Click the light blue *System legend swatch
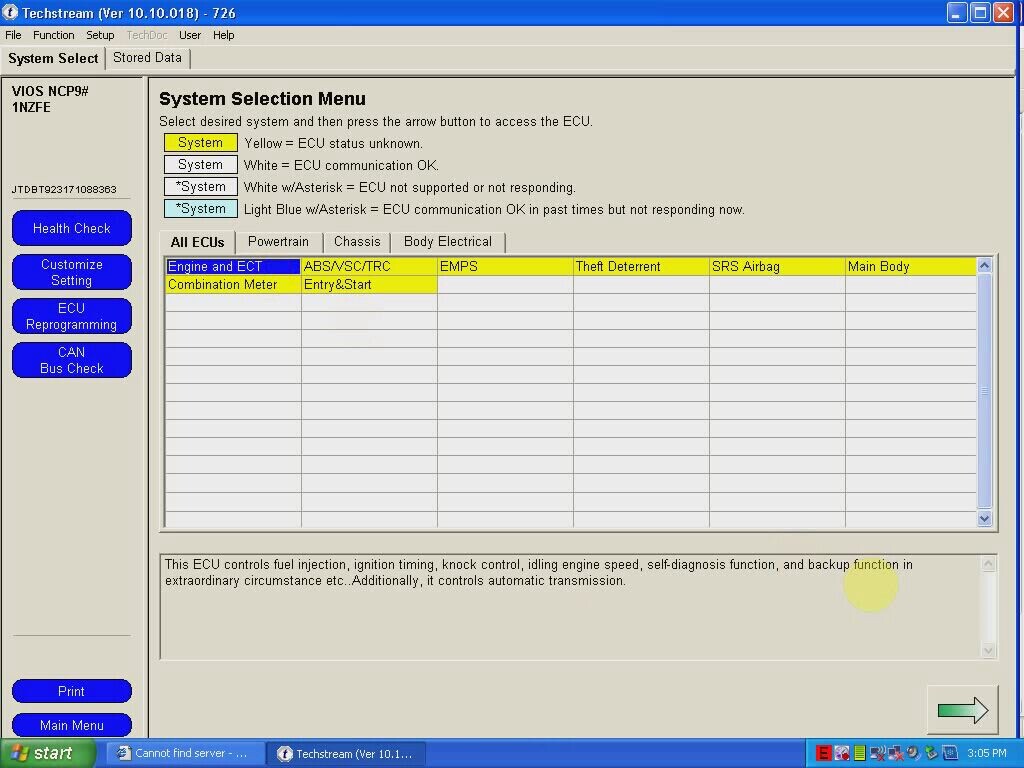Screen dimensions: 1024x768 point(200,208)
